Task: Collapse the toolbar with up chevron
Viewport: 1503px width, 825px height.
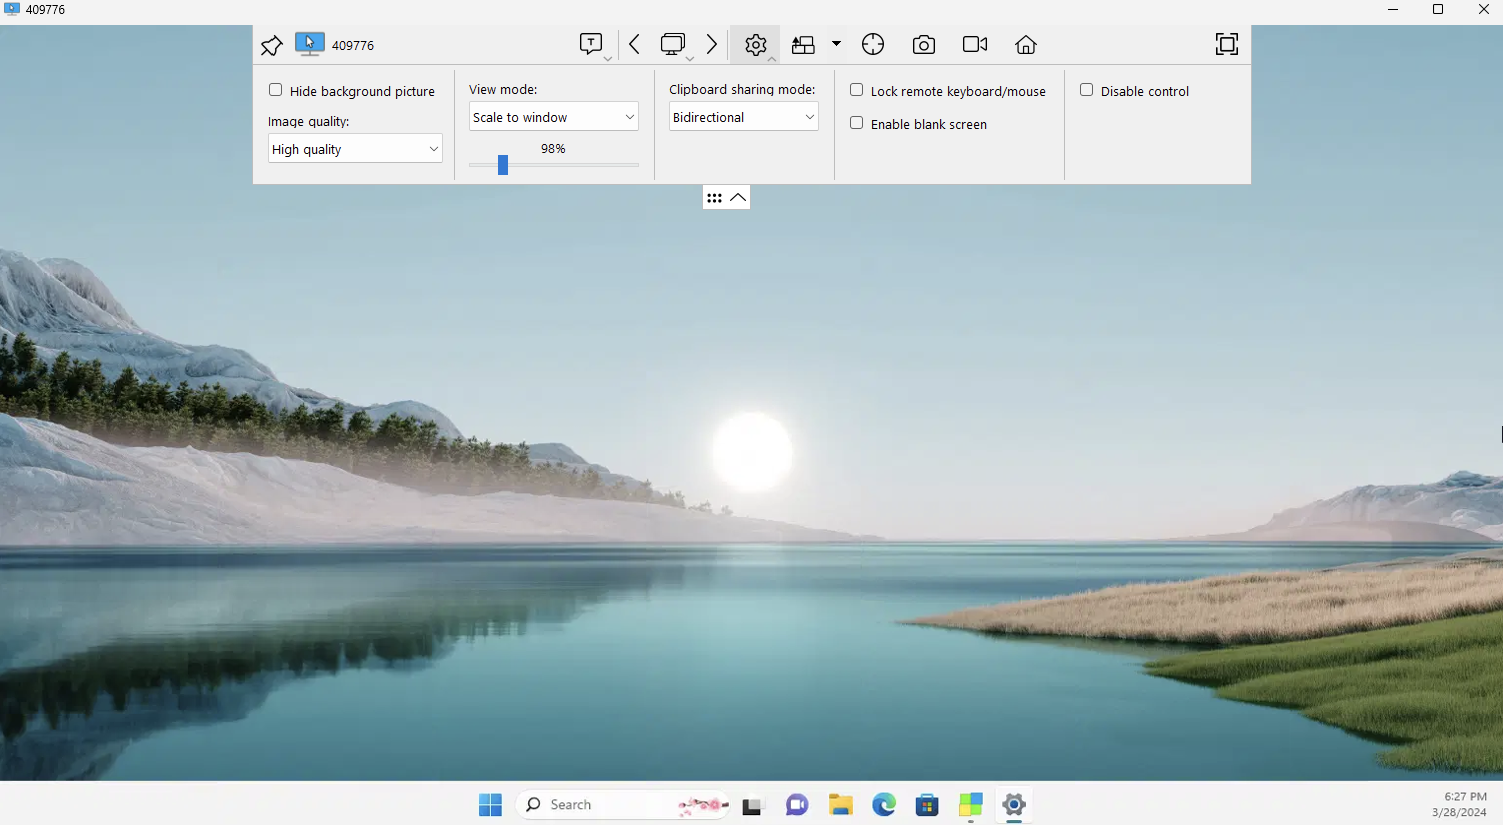Action: tap(738, 198)
